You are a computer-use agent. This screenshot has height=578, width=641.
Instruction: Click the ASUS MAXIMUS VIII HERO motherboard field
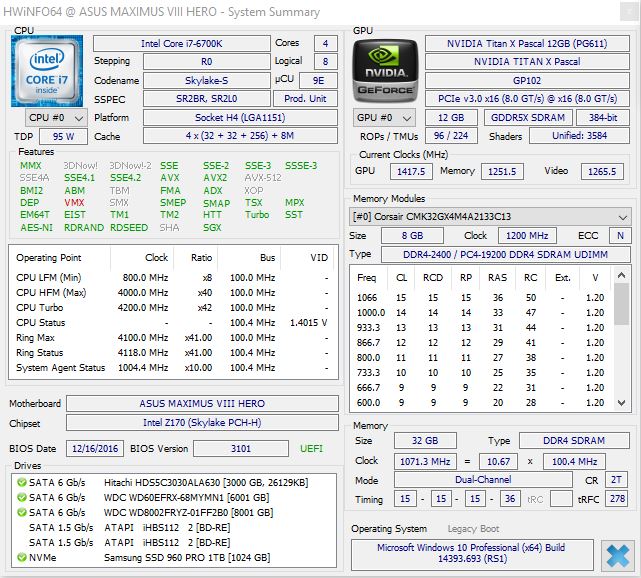point(203,404)
